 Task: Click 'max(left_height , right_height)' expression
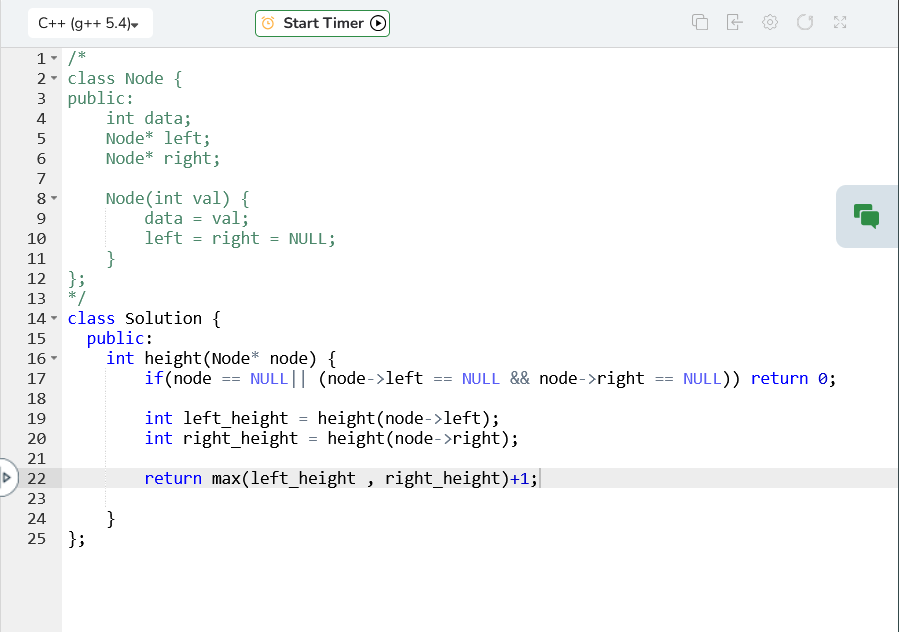(361, 478)
